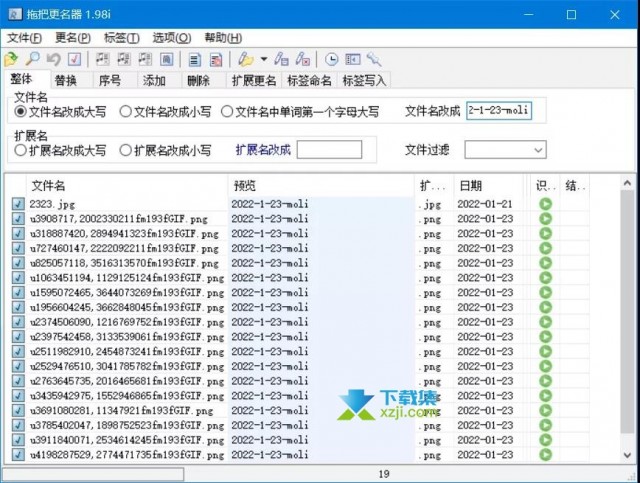Click the pencil with folder icon
The image size is (640, 483).
(246, 60)
